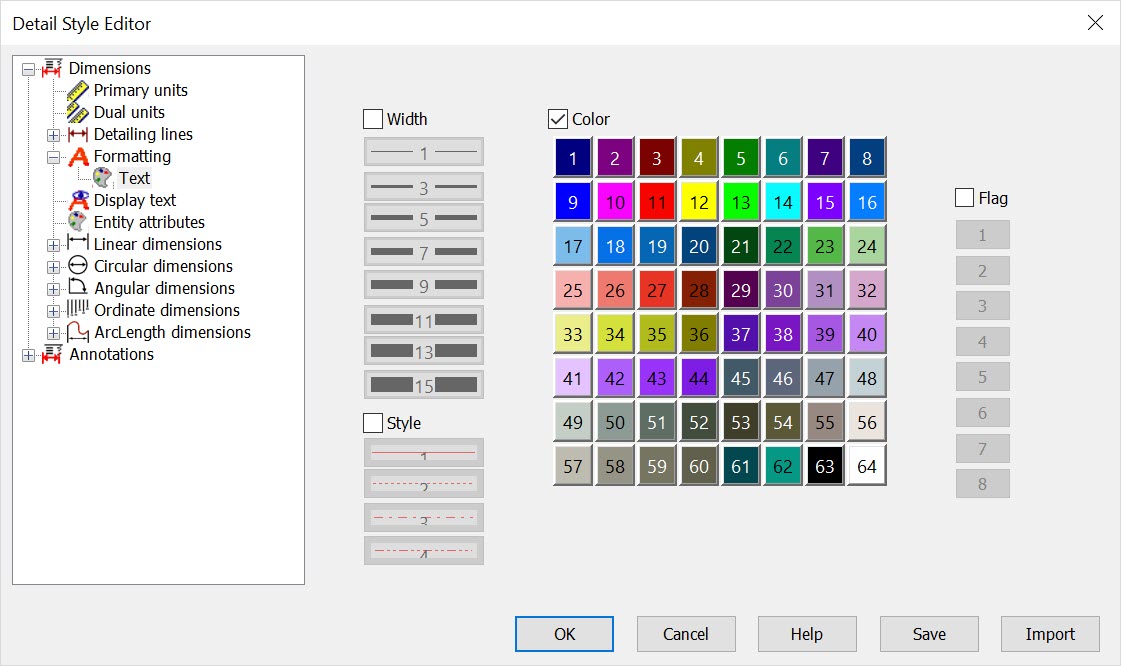This screenshot has width=1121, height=666.
Task: Select line width option 7
Action: (423, 251)
